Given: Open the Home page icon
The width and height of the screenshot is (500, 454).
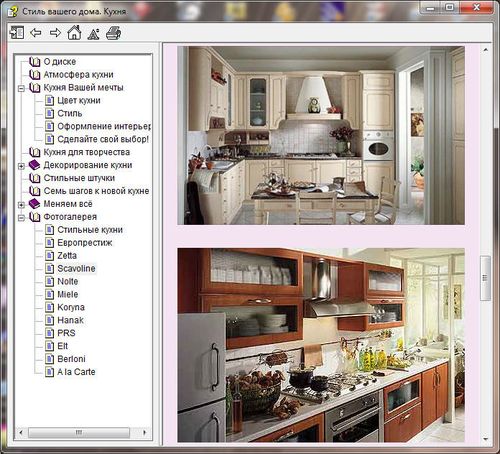Looking at the screenshot, I should (74, 33).
